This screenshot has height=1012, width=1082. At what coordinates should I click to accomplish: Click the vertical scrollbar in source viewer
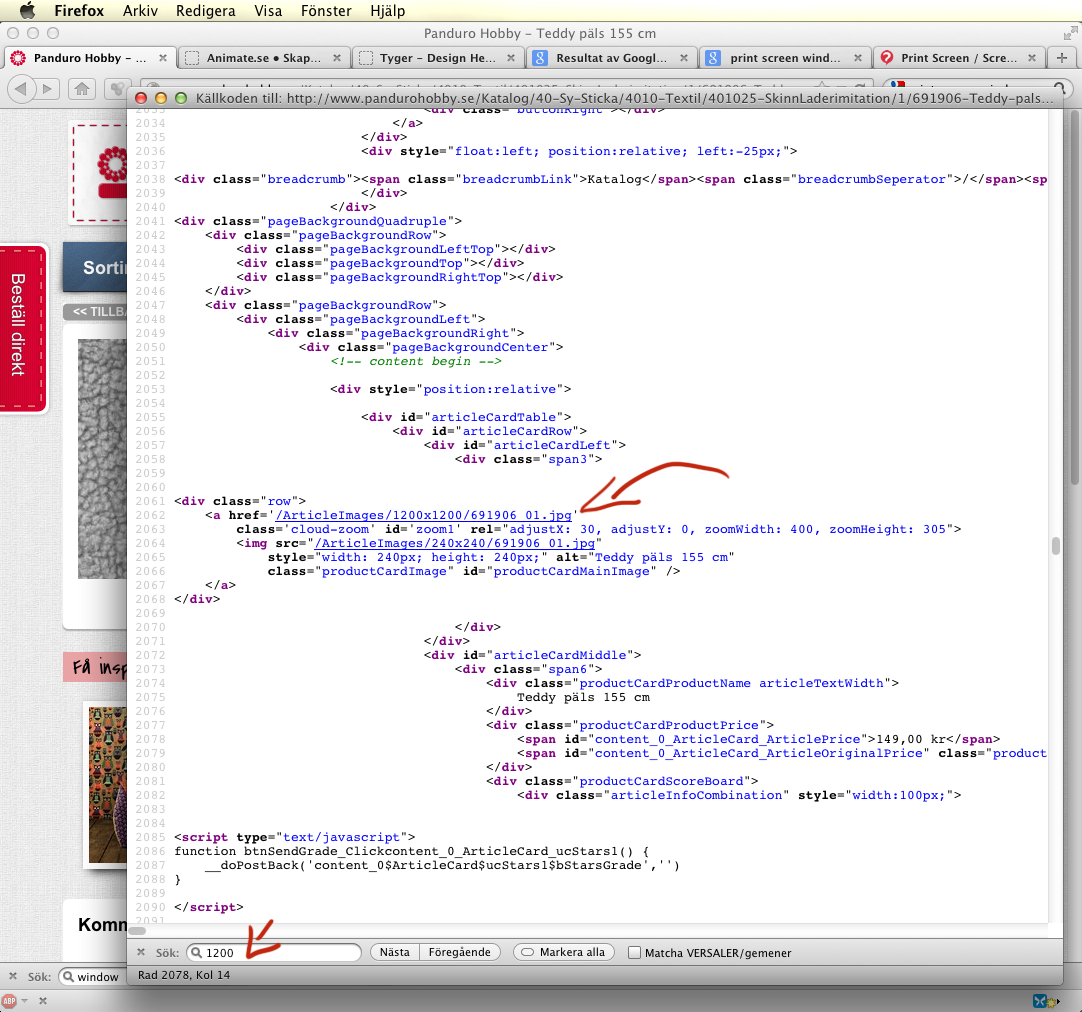[x=1056, y=546]
